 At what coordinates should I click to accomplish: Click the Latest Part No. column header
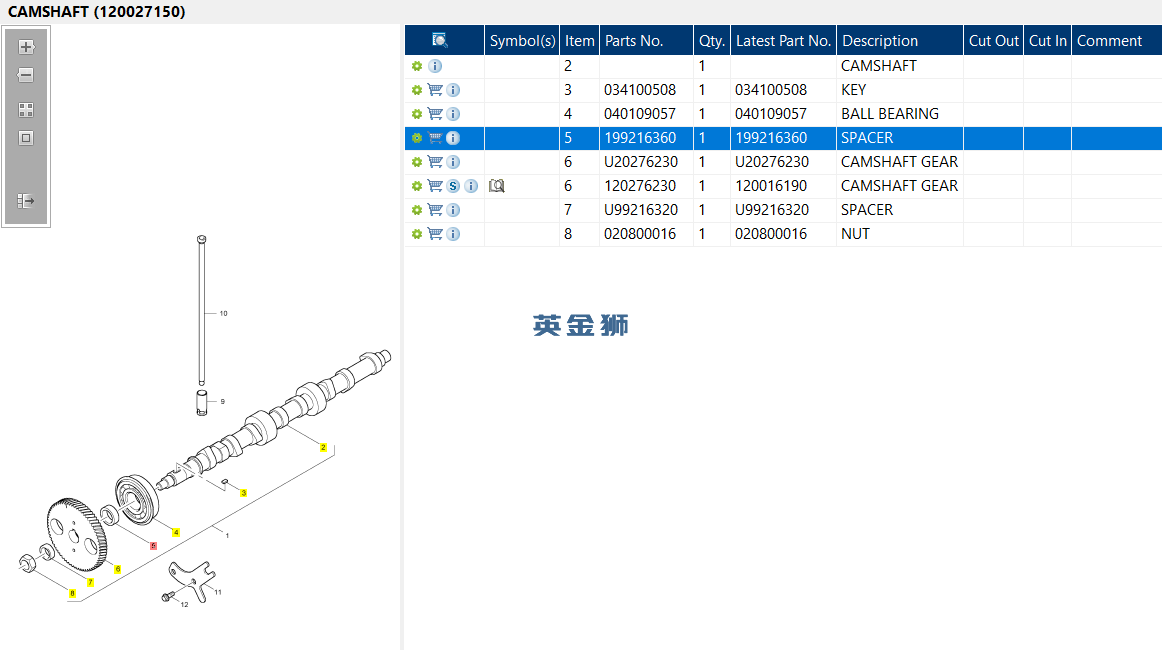click(x=783, y=41)
